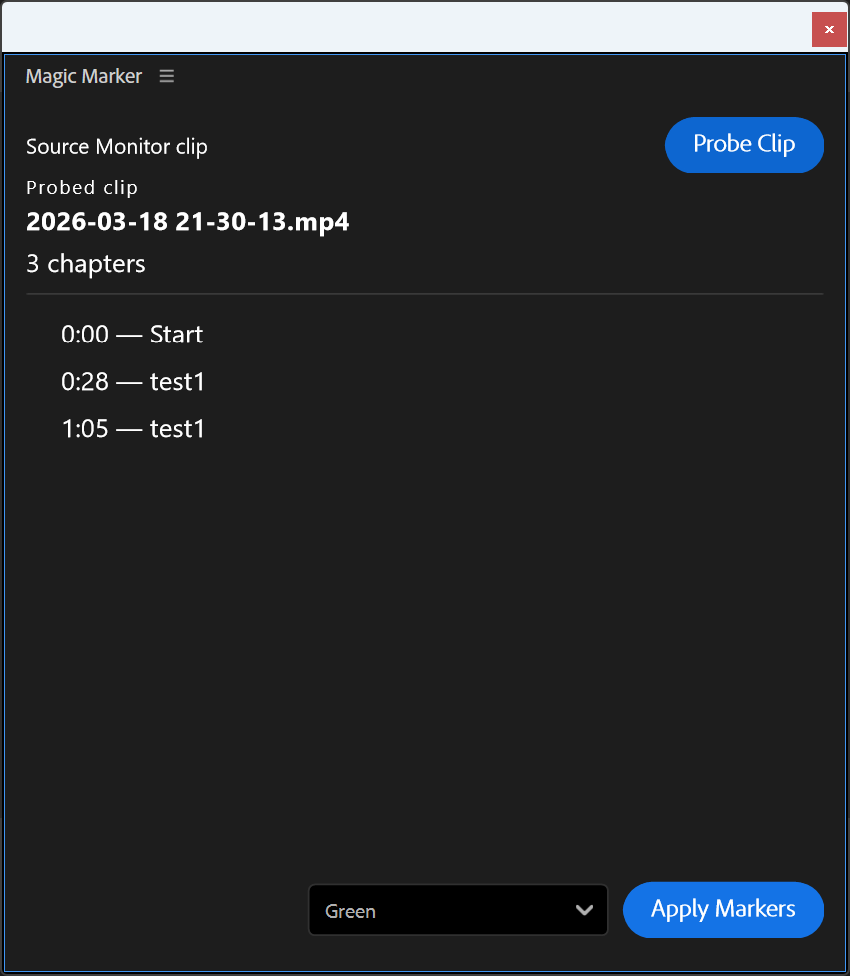The height and width of the screenshot is (976, 850).
Task: Open the Green marker color dropdown
Action: coord(457,910)
